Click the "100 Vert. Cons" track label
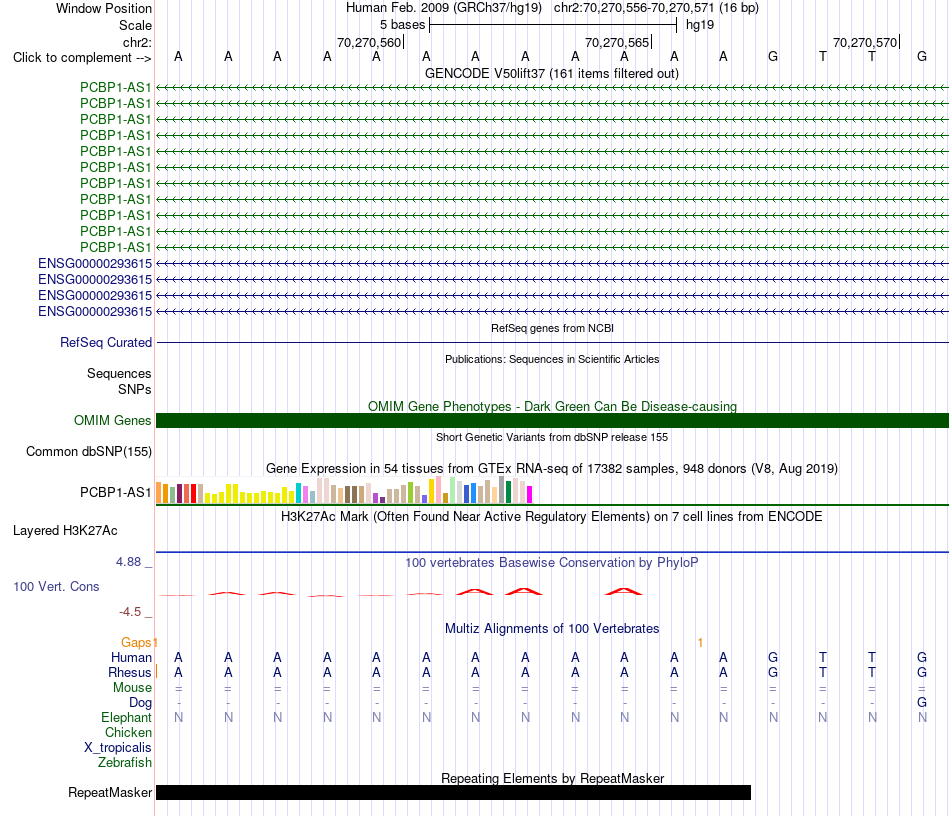The width and height of the screenshot is (950, 816). coord(56,586)
